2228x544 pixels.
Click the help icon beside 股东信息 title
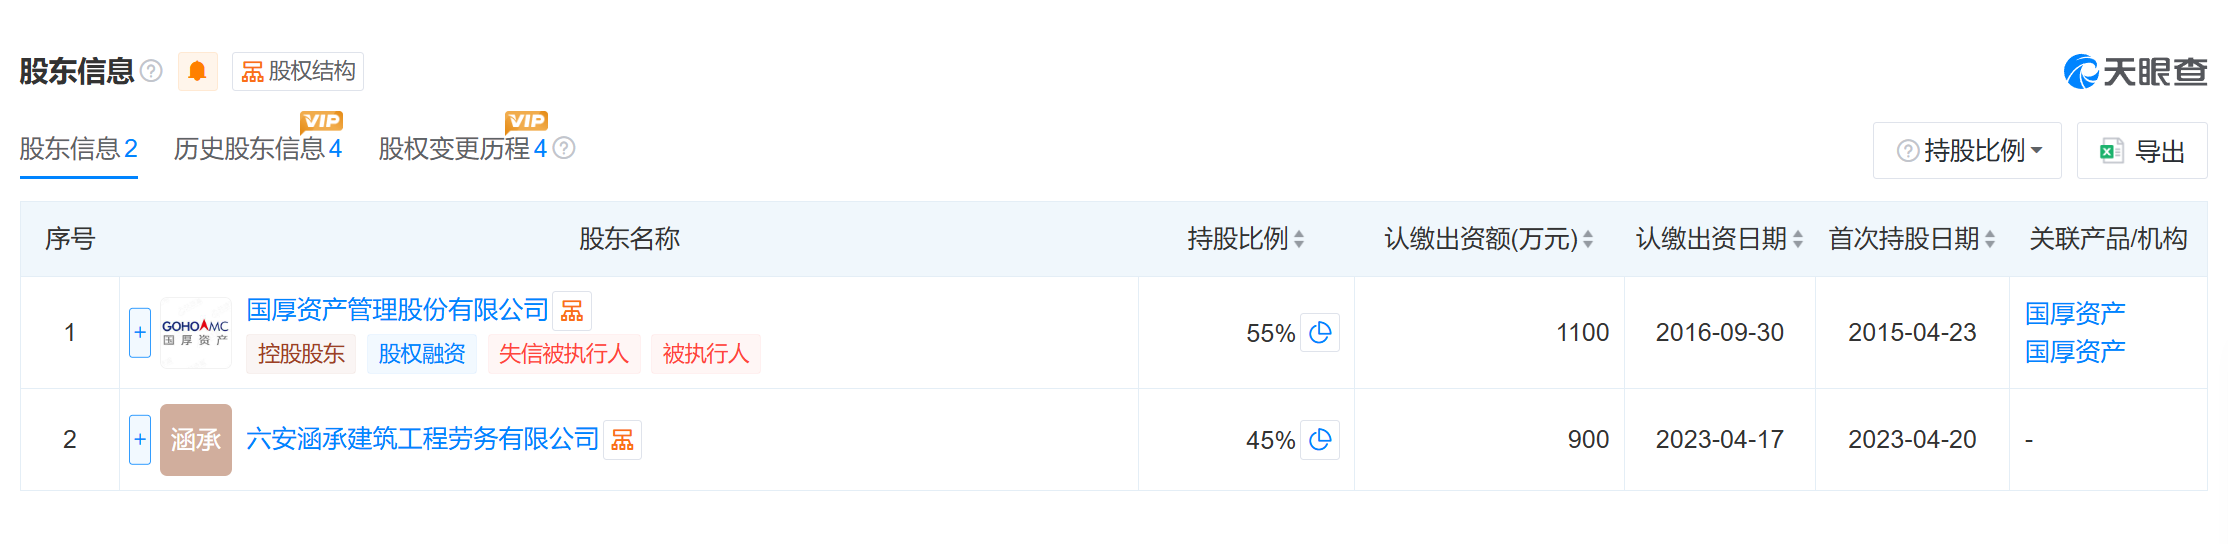[151, 71]
